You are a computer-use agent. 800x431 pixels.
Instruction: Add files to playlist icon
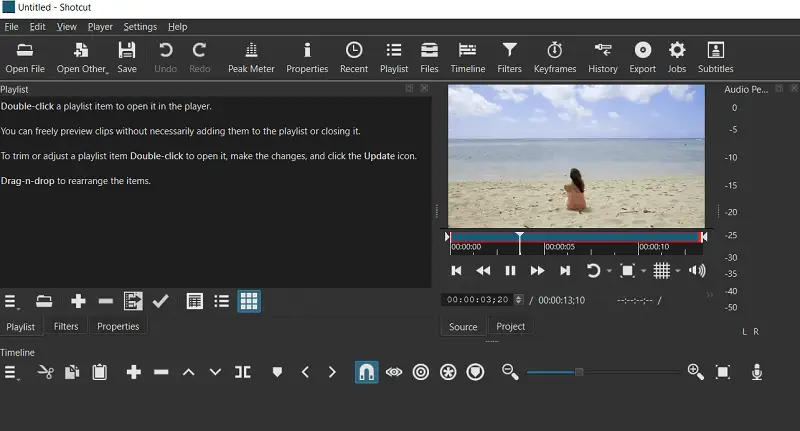44,301
